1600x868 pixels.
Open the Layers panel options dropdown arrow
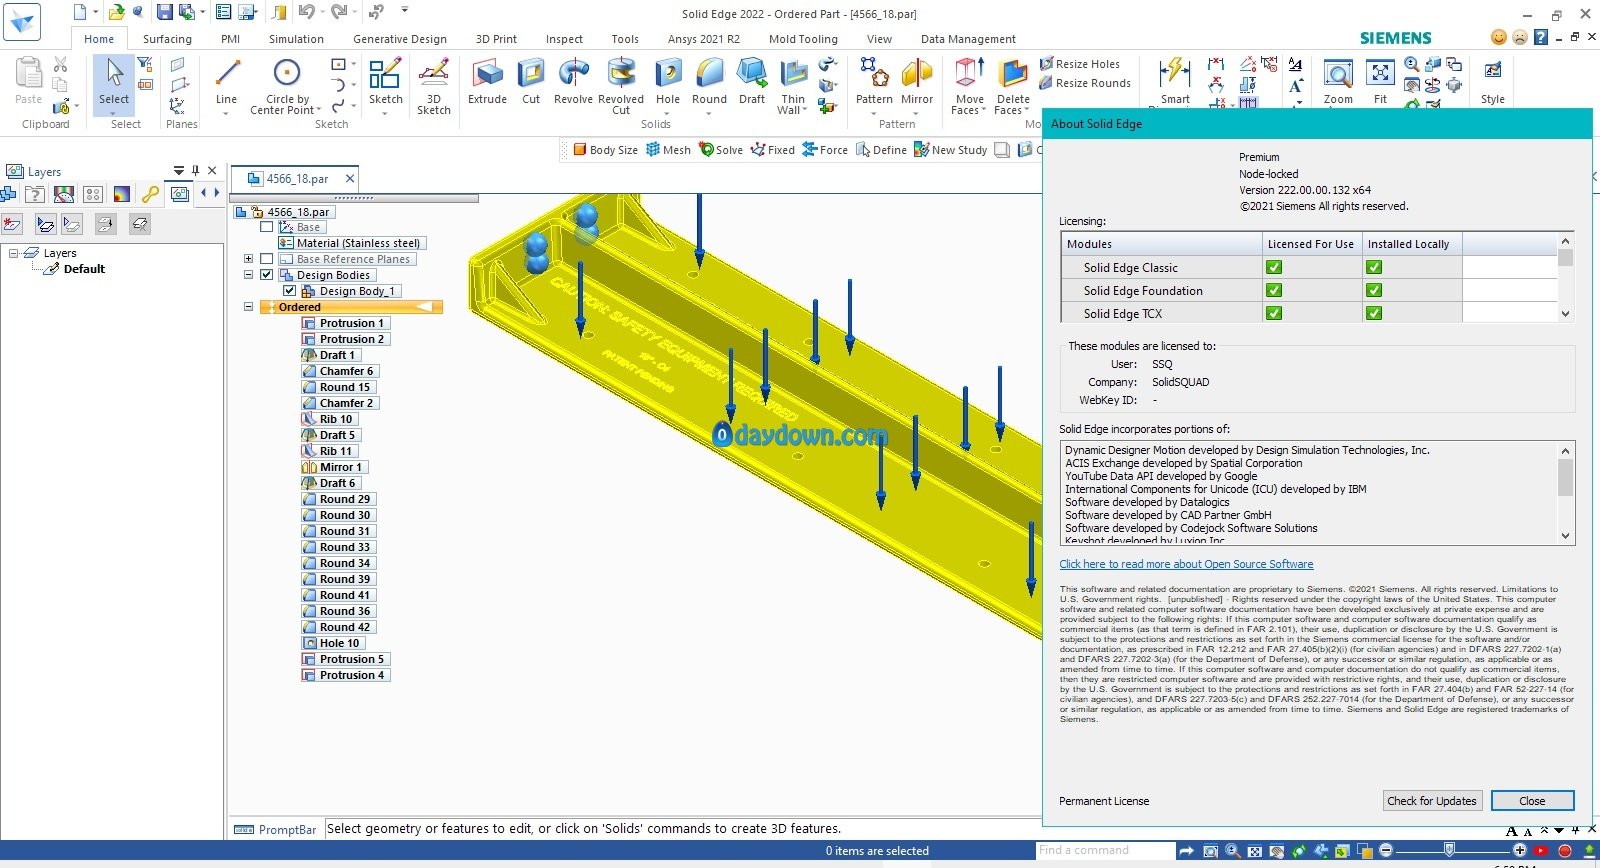point(179,171)
